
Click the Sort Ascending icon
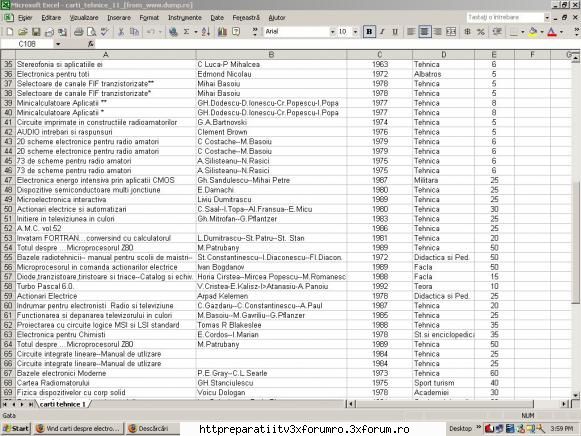click(x=206, y=32)
